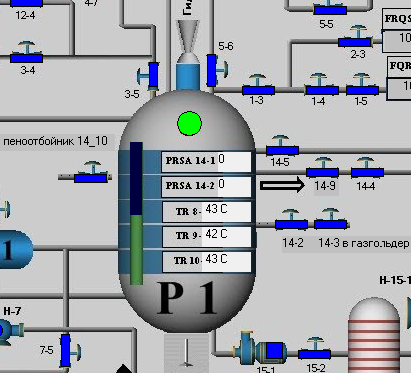Open the FQR flow meter box
411x373 pixels.
click(x=399, y=78)
